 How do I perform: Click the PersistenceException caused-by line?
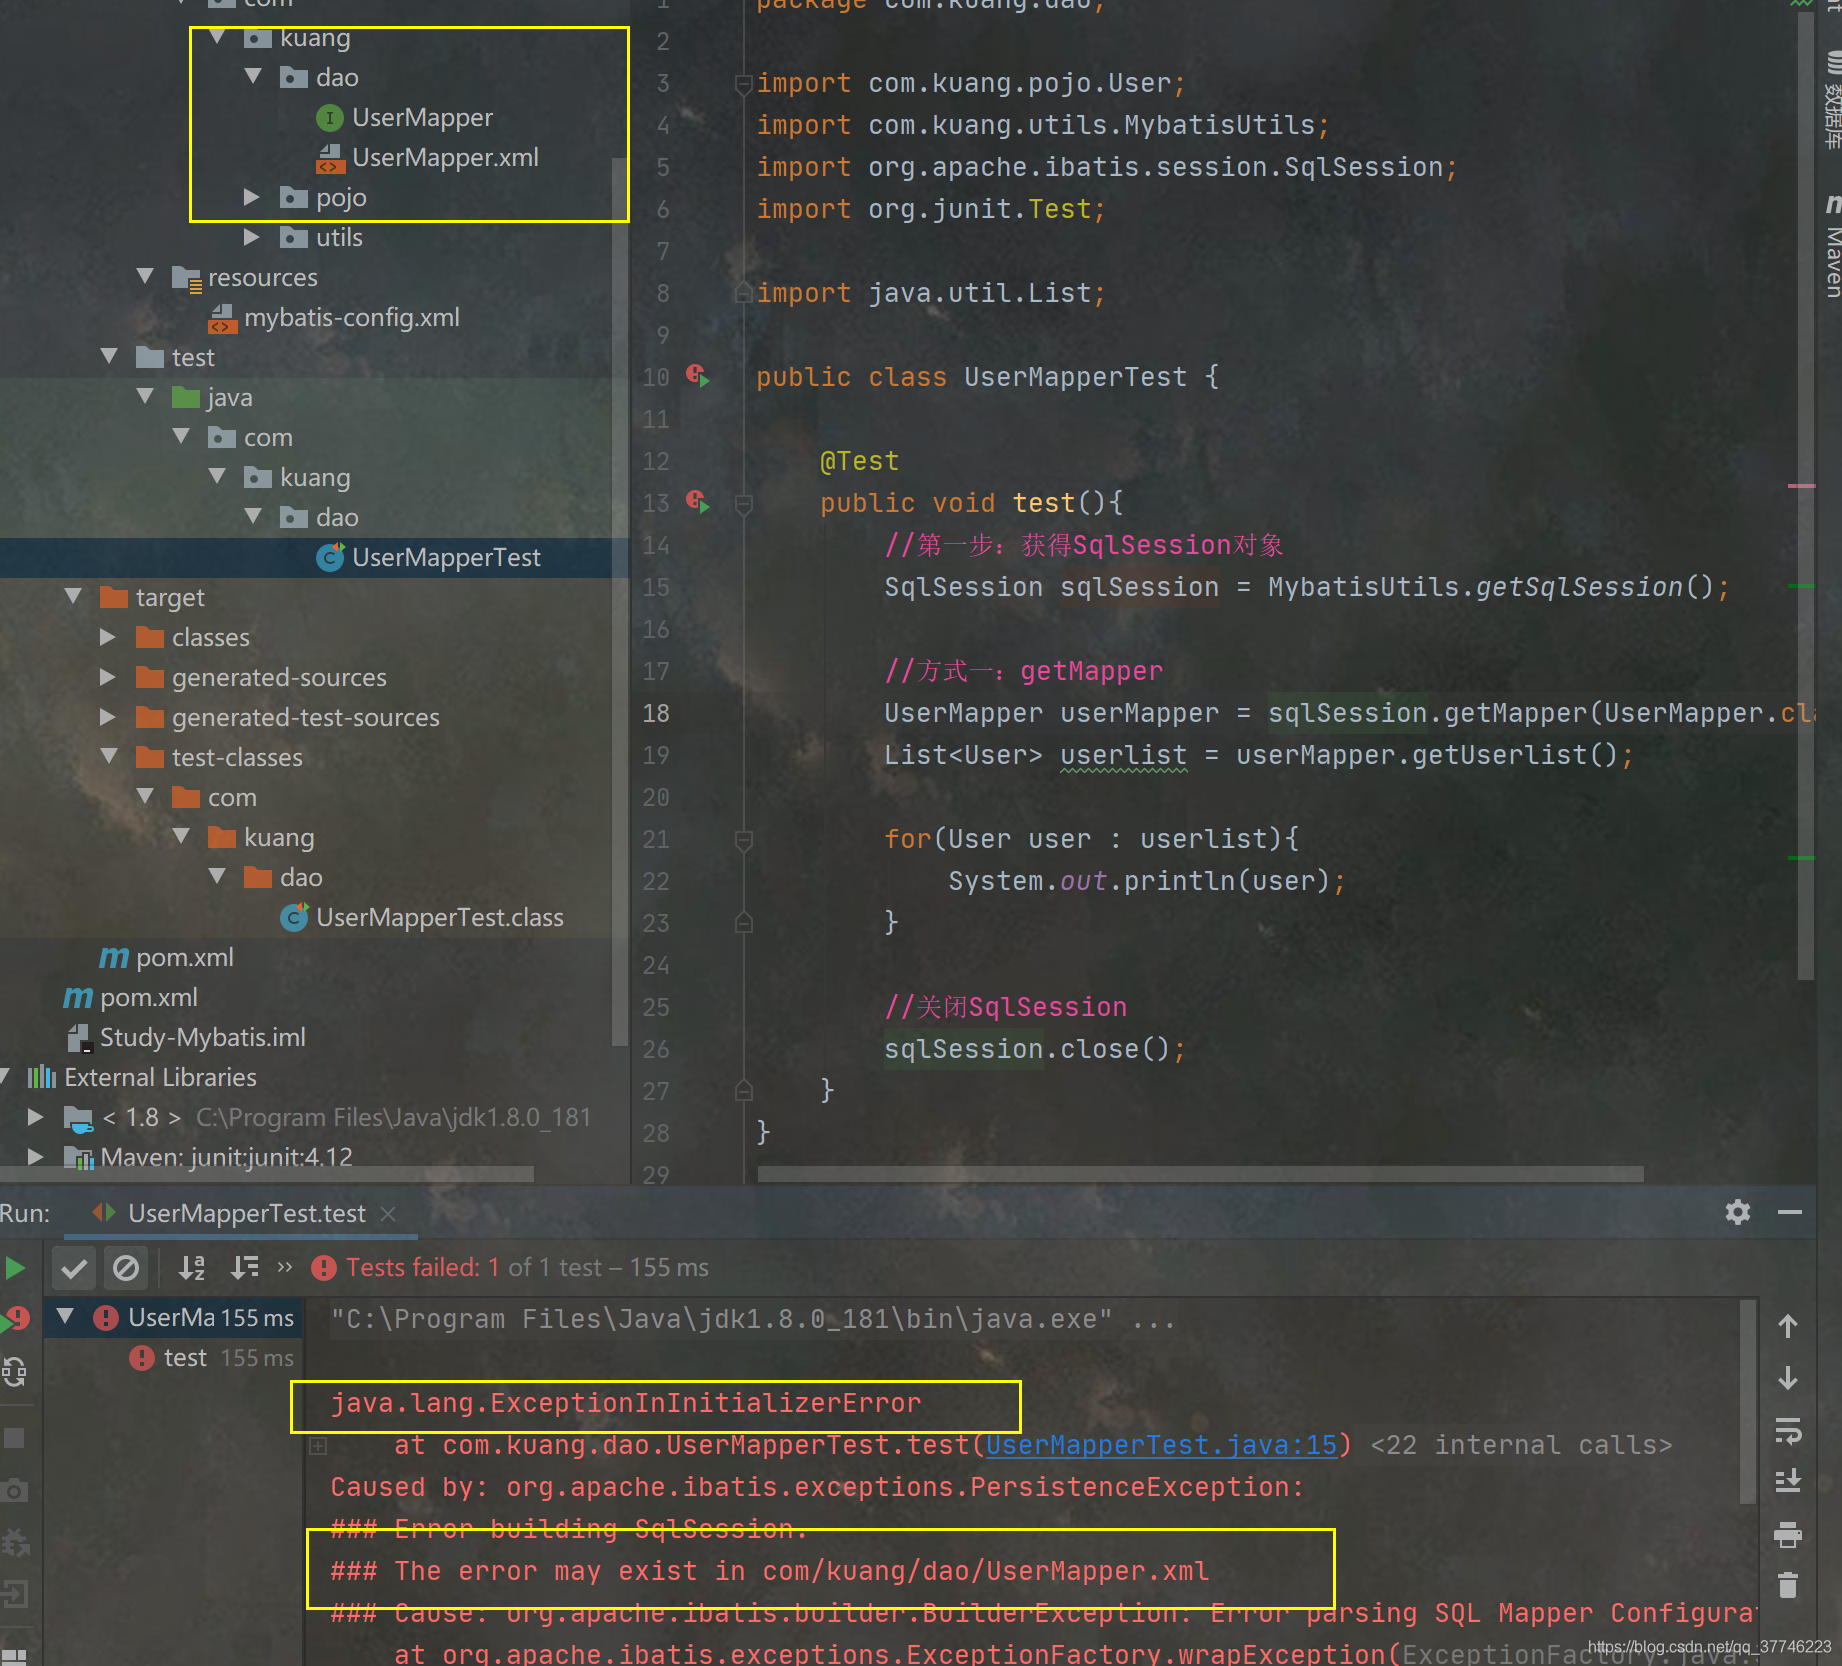(x=817, y=1487)
